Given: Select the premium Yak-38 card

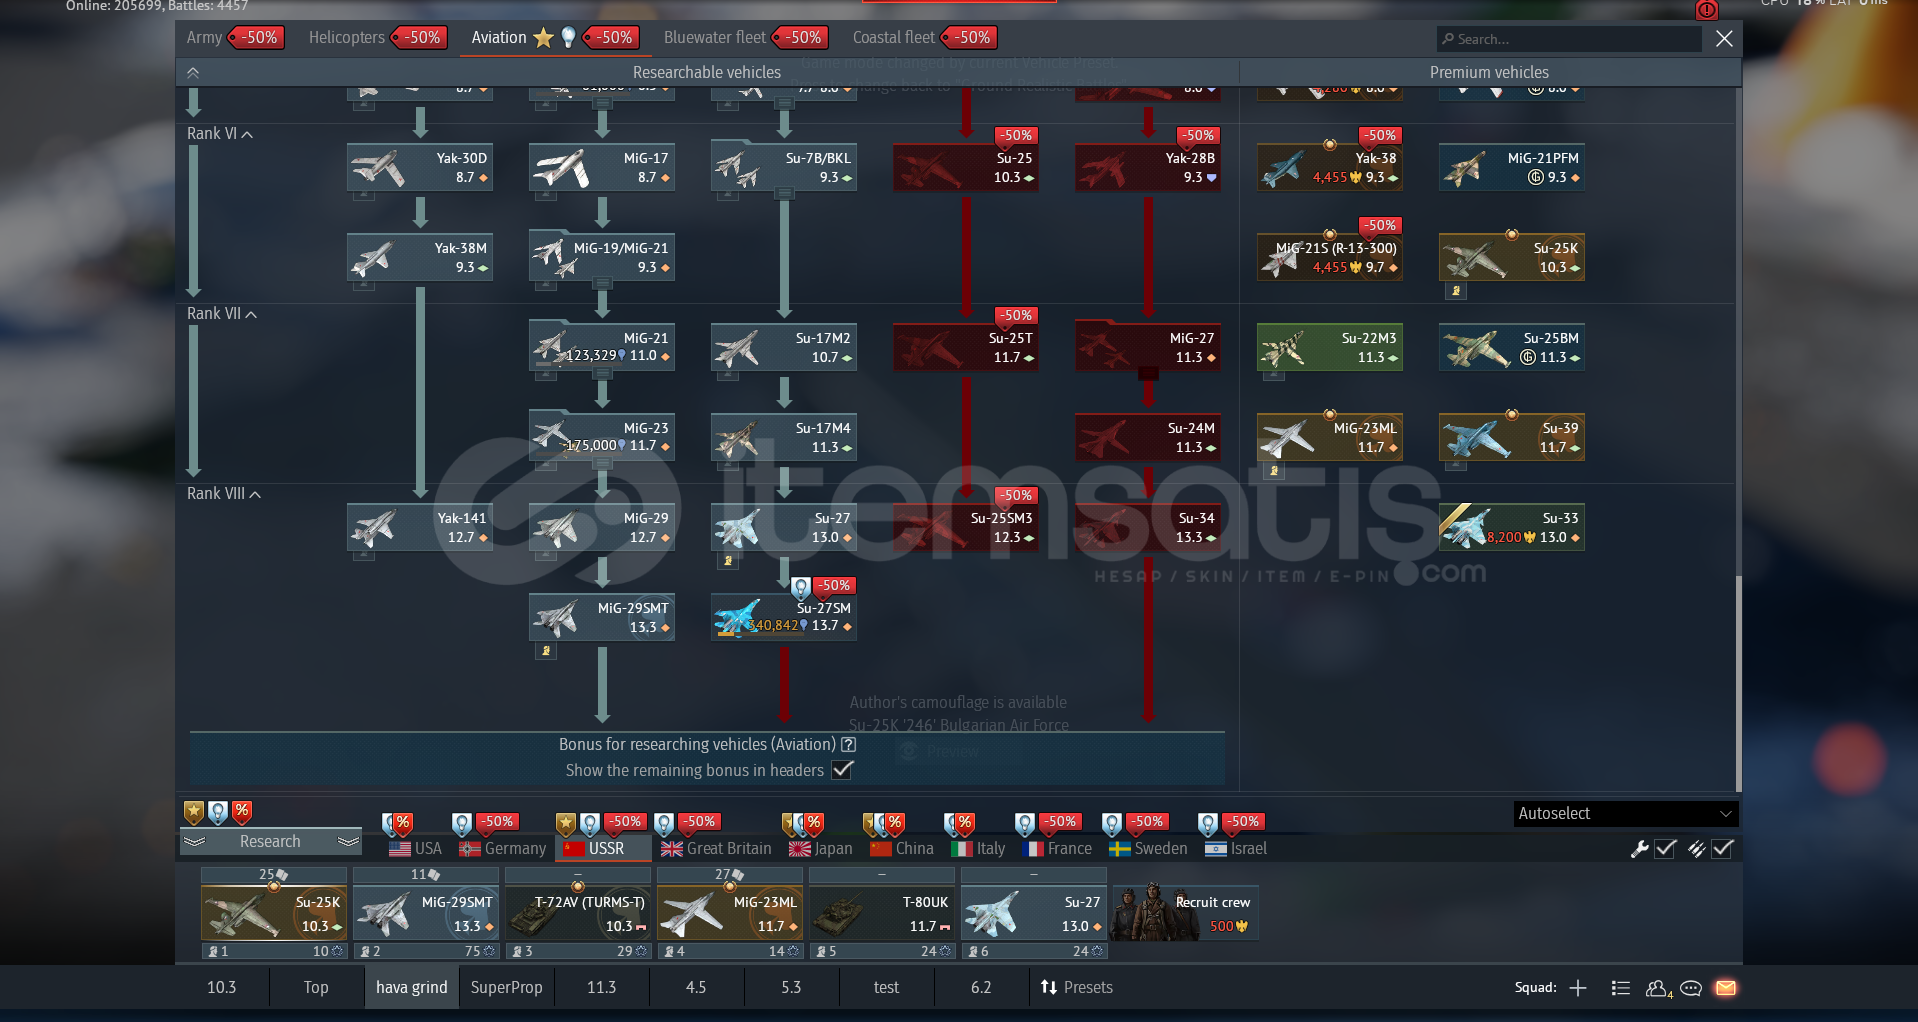Looking at the screenshot, I should click(1330, 168).
